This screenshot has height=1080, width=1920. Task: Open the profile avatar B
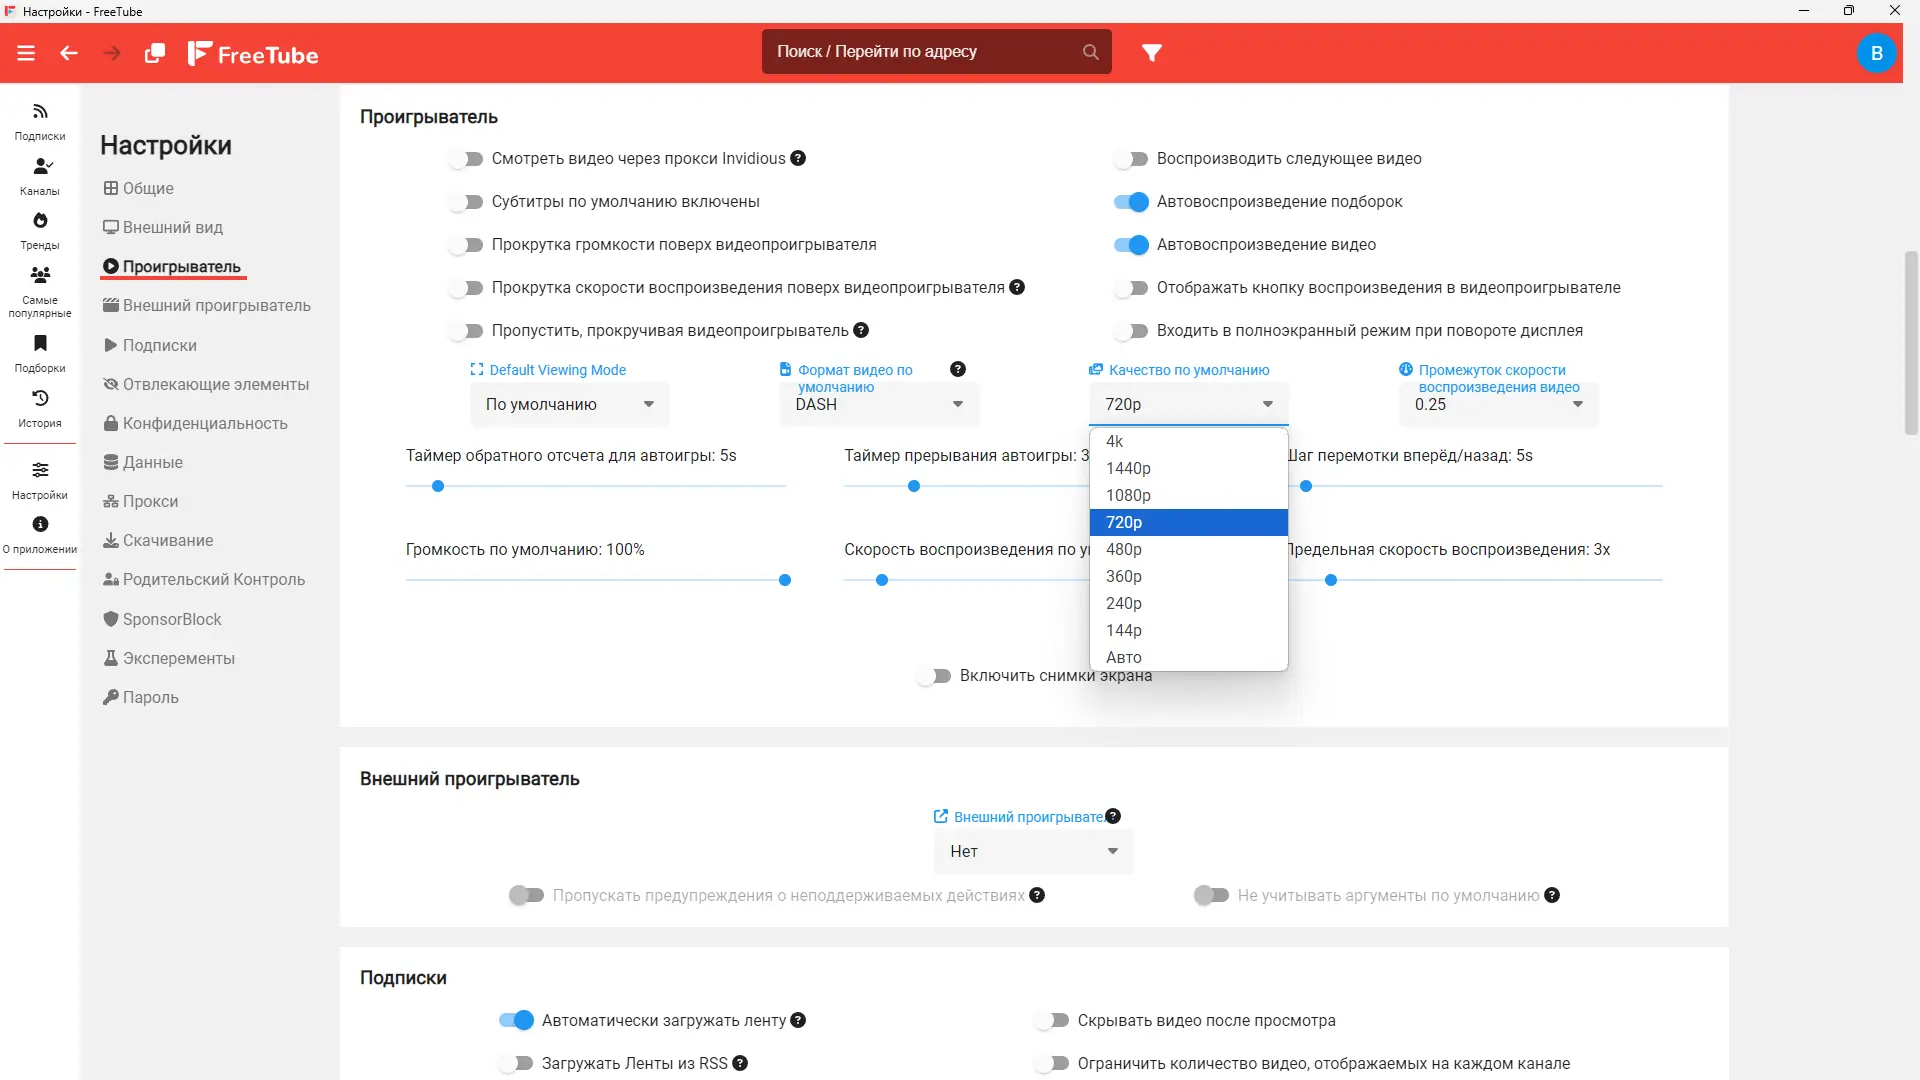tap(1876, 53)
